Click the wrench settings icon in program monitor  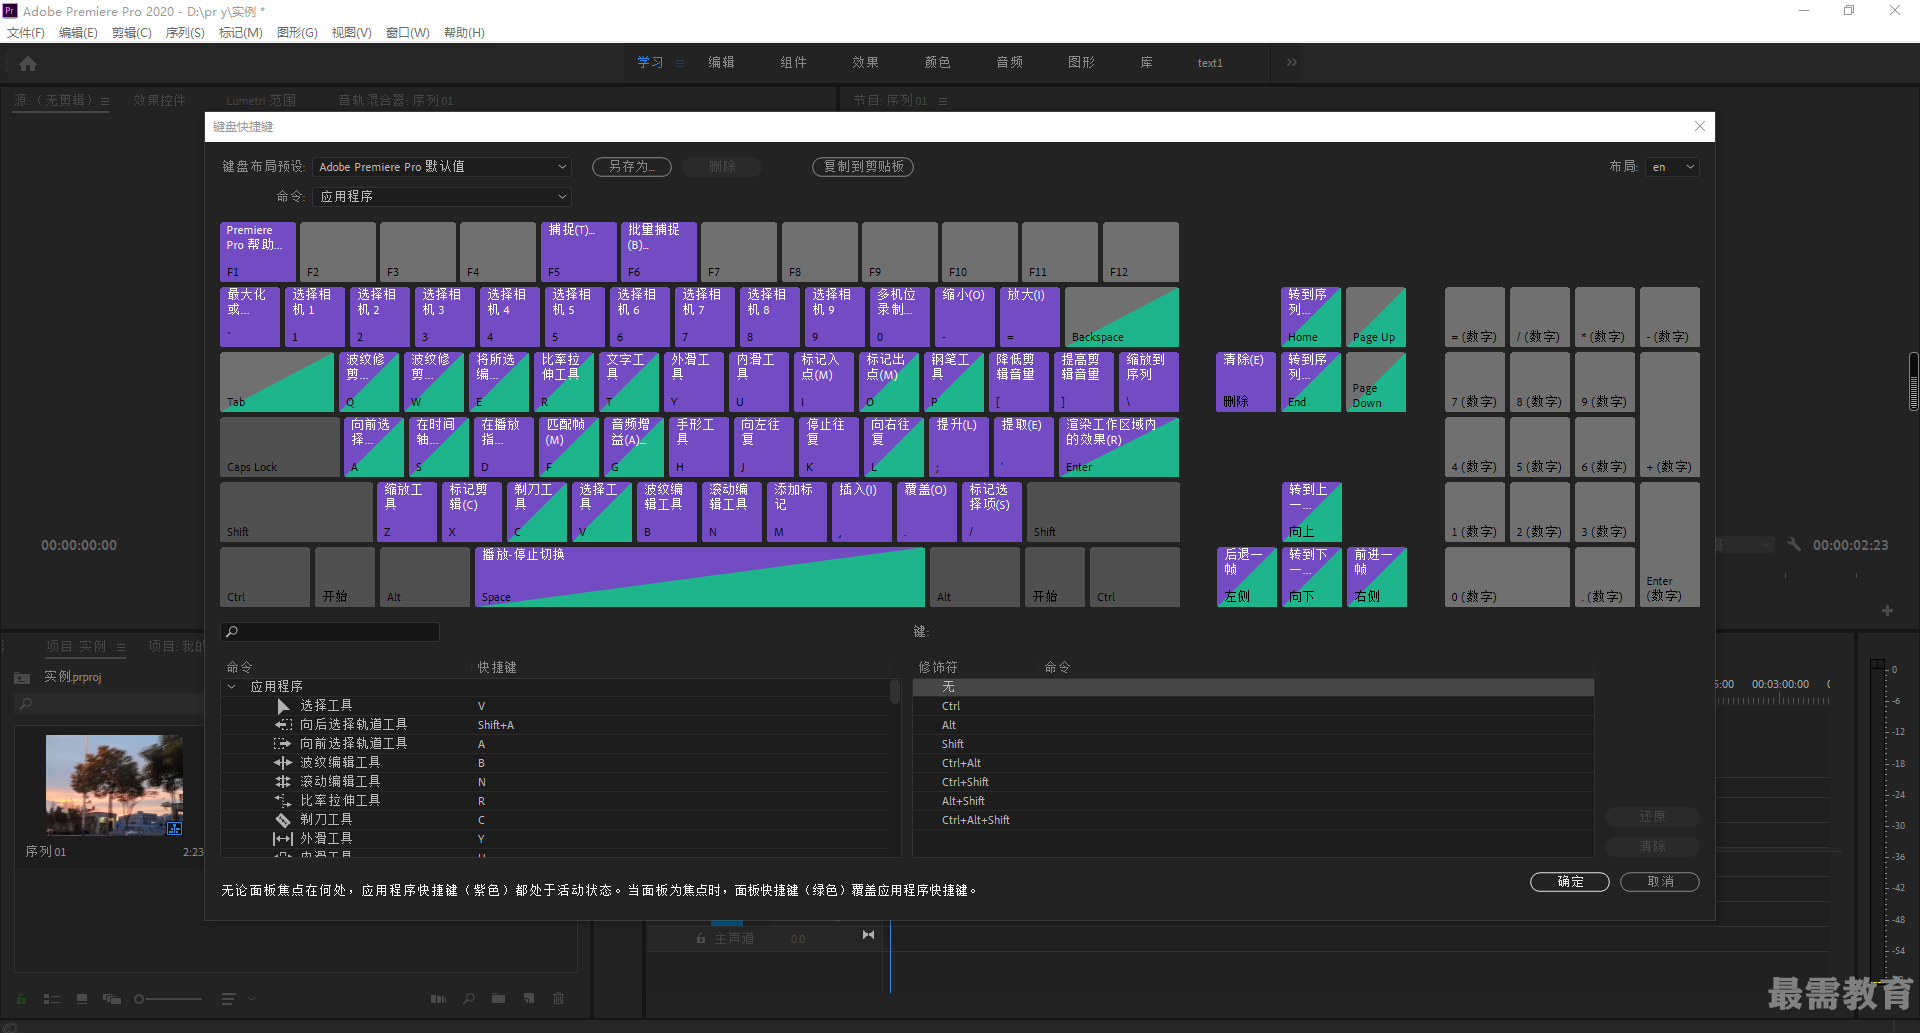(x=1795, y=545)
